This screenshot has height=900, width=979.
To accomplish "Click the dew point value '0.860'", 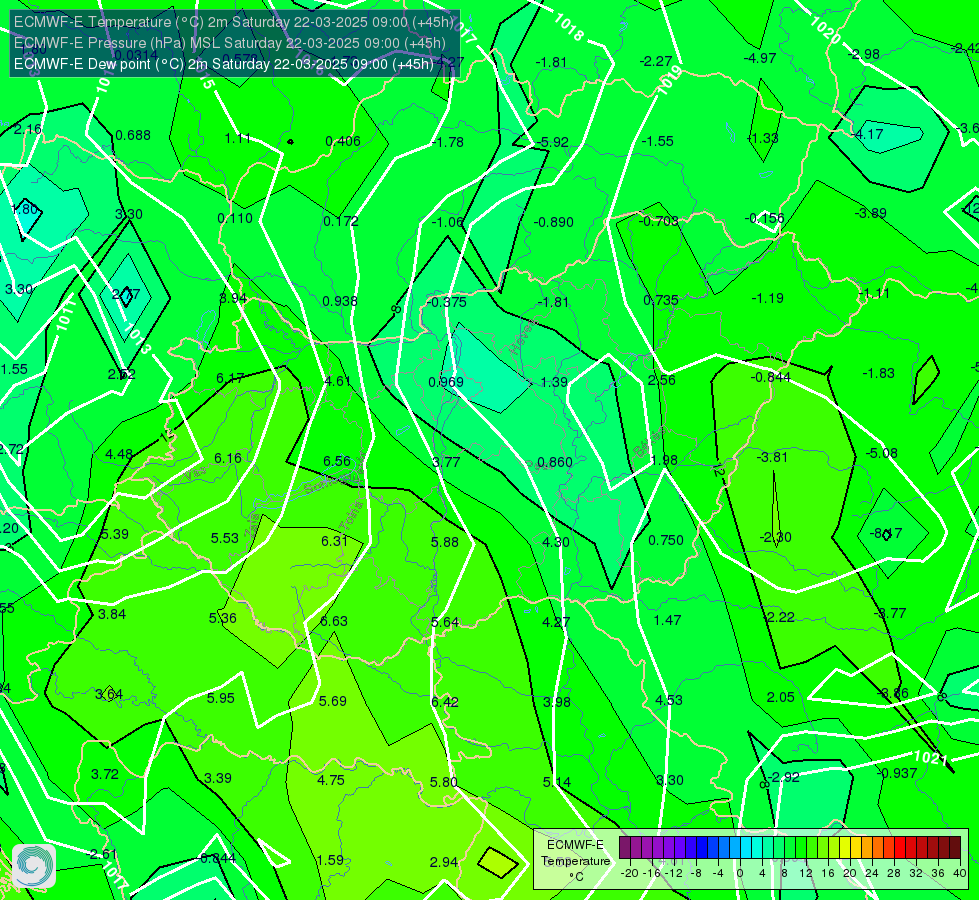I will 554,462.
